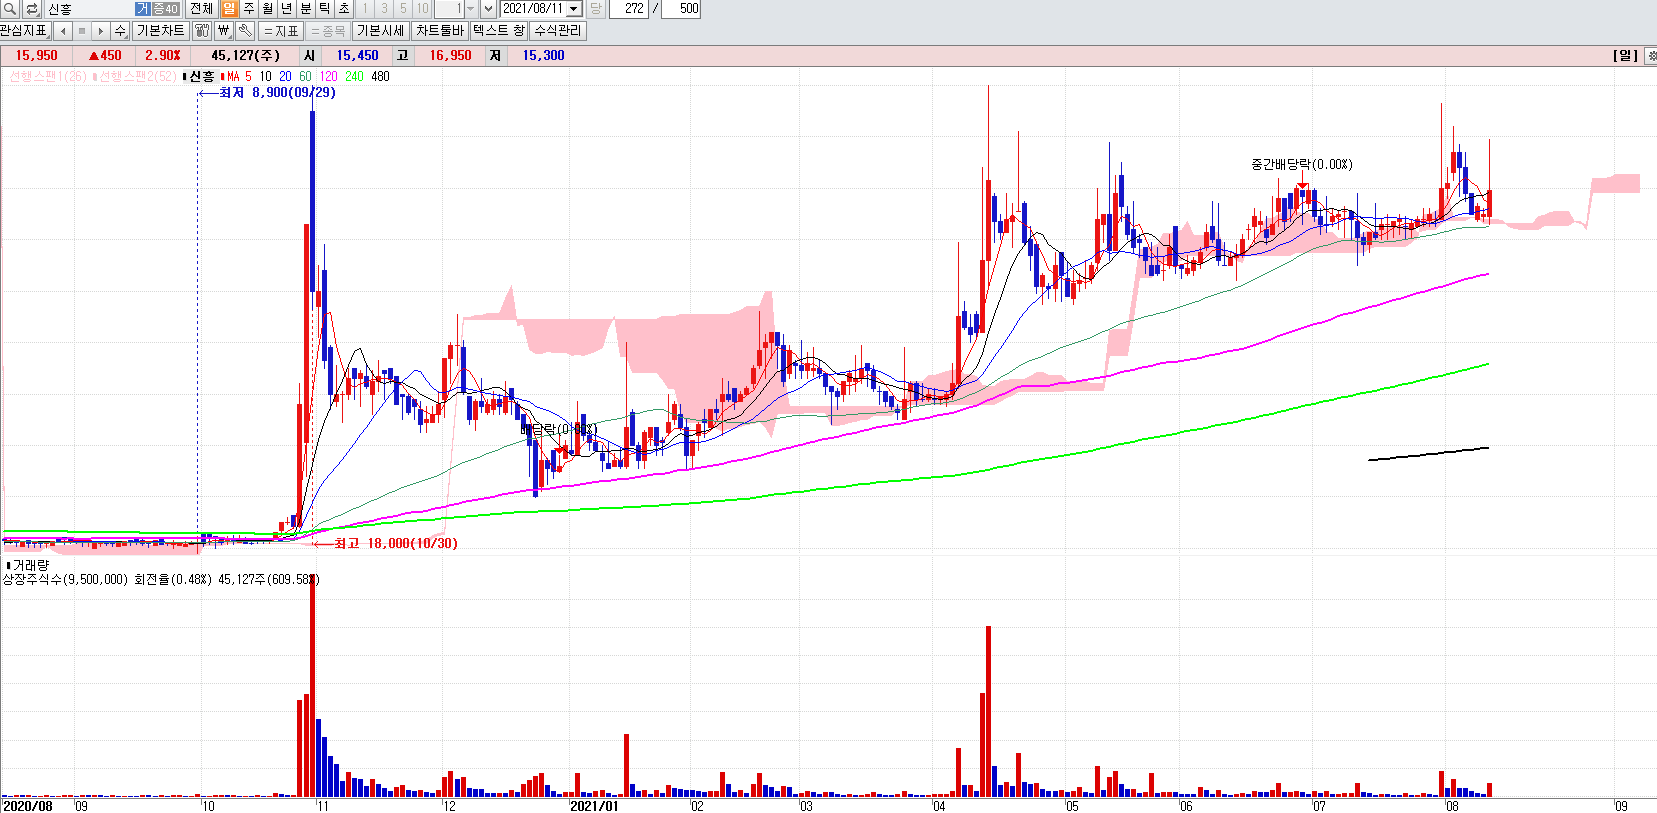Click the MA 20 blue legend label
1657x813 pixels.
click(x=285, y=76)
